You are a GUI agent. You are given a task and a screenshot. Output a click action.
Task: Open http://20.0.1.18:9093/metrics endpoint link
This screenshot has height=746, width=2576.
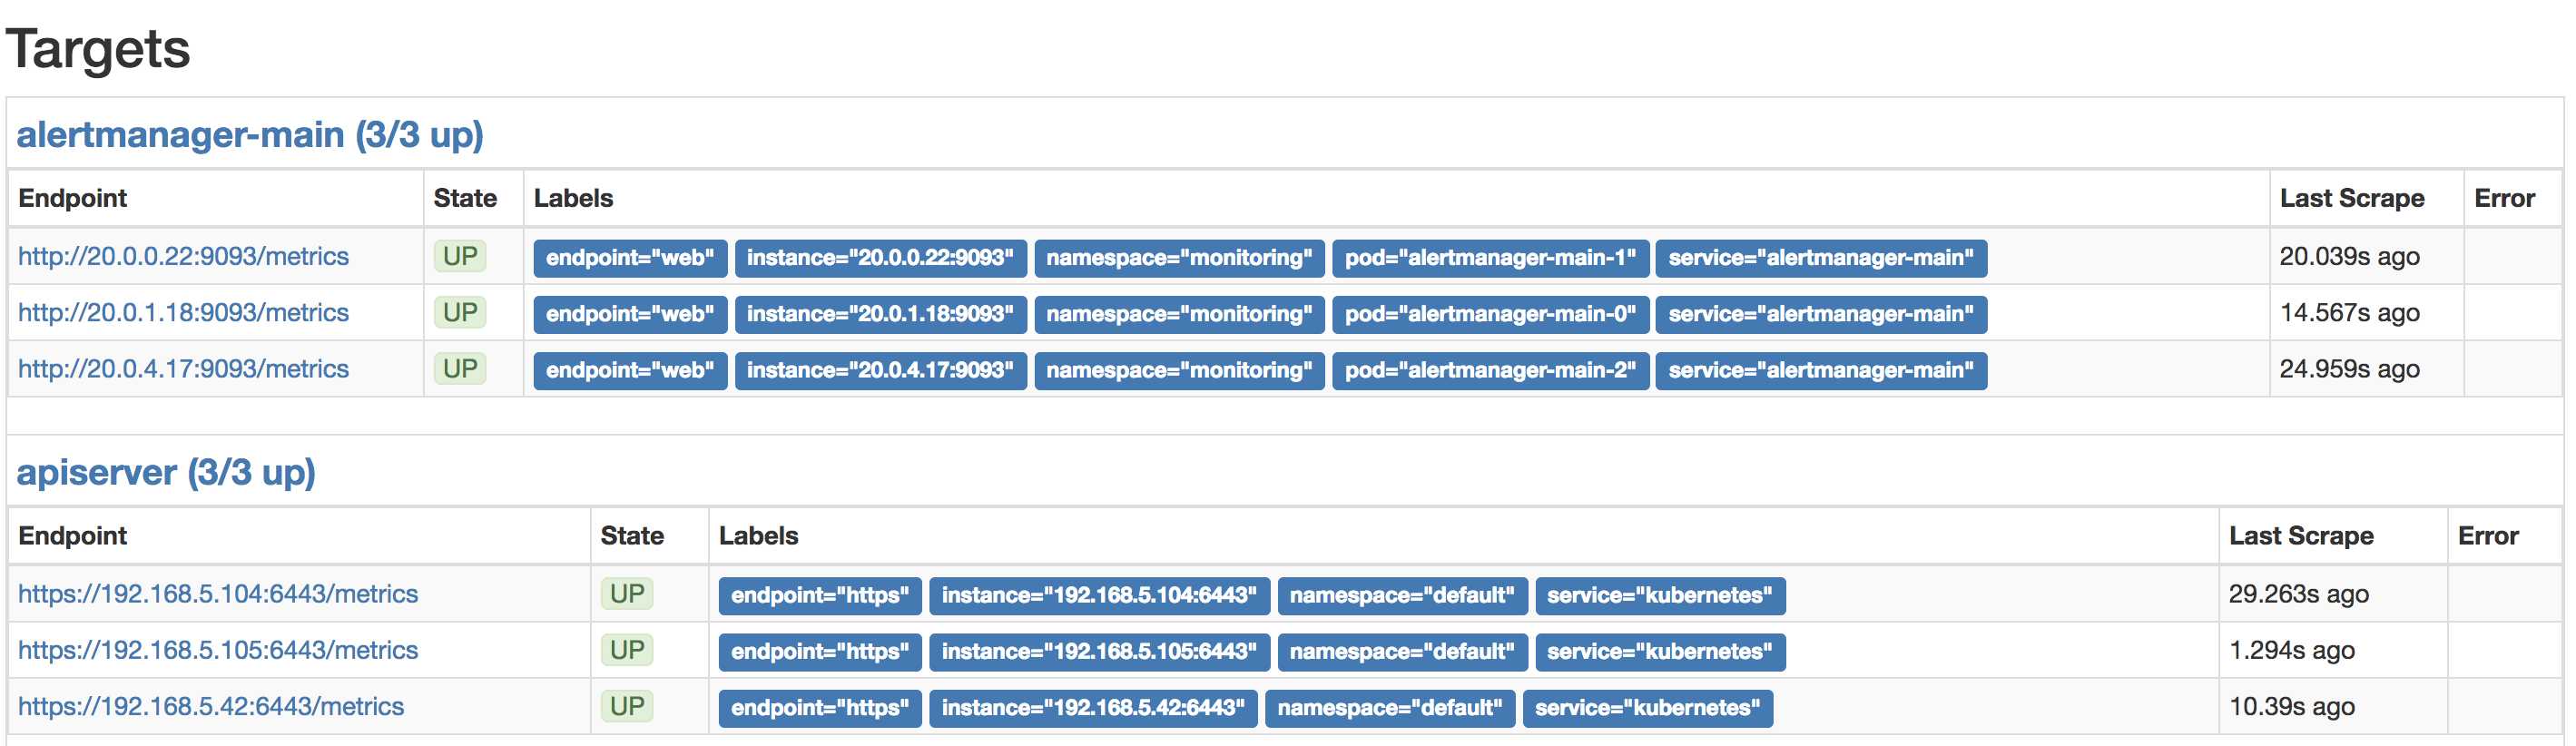click(183, 312)
